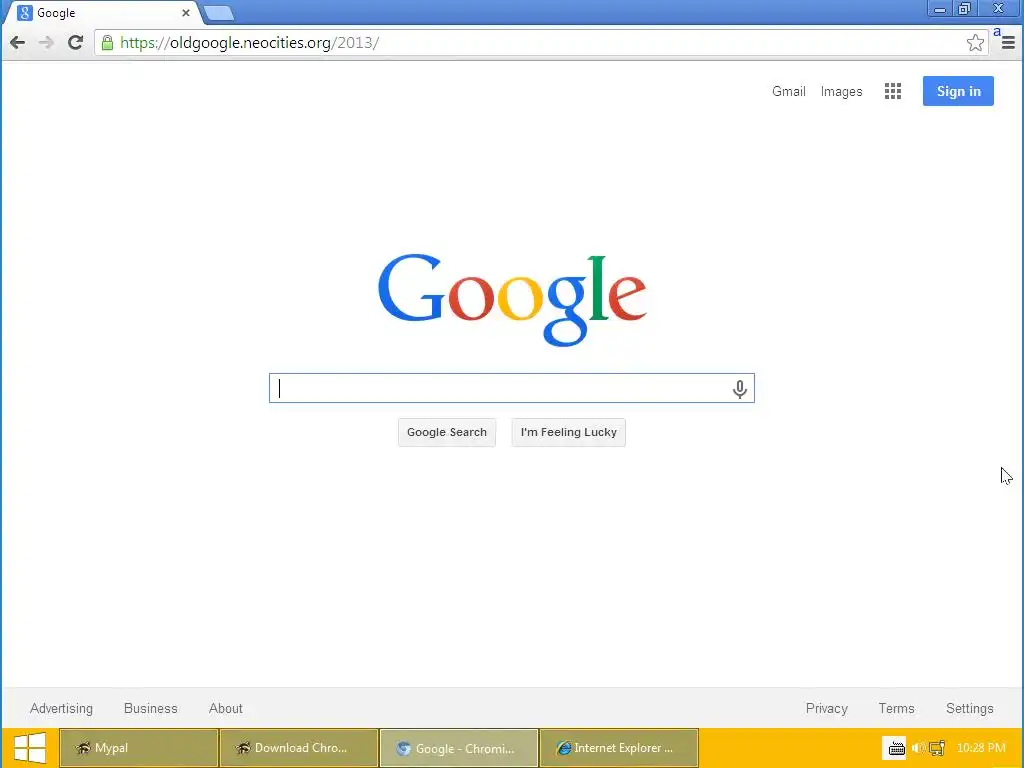
Task: Click the Google logo image
Action: 513,300
